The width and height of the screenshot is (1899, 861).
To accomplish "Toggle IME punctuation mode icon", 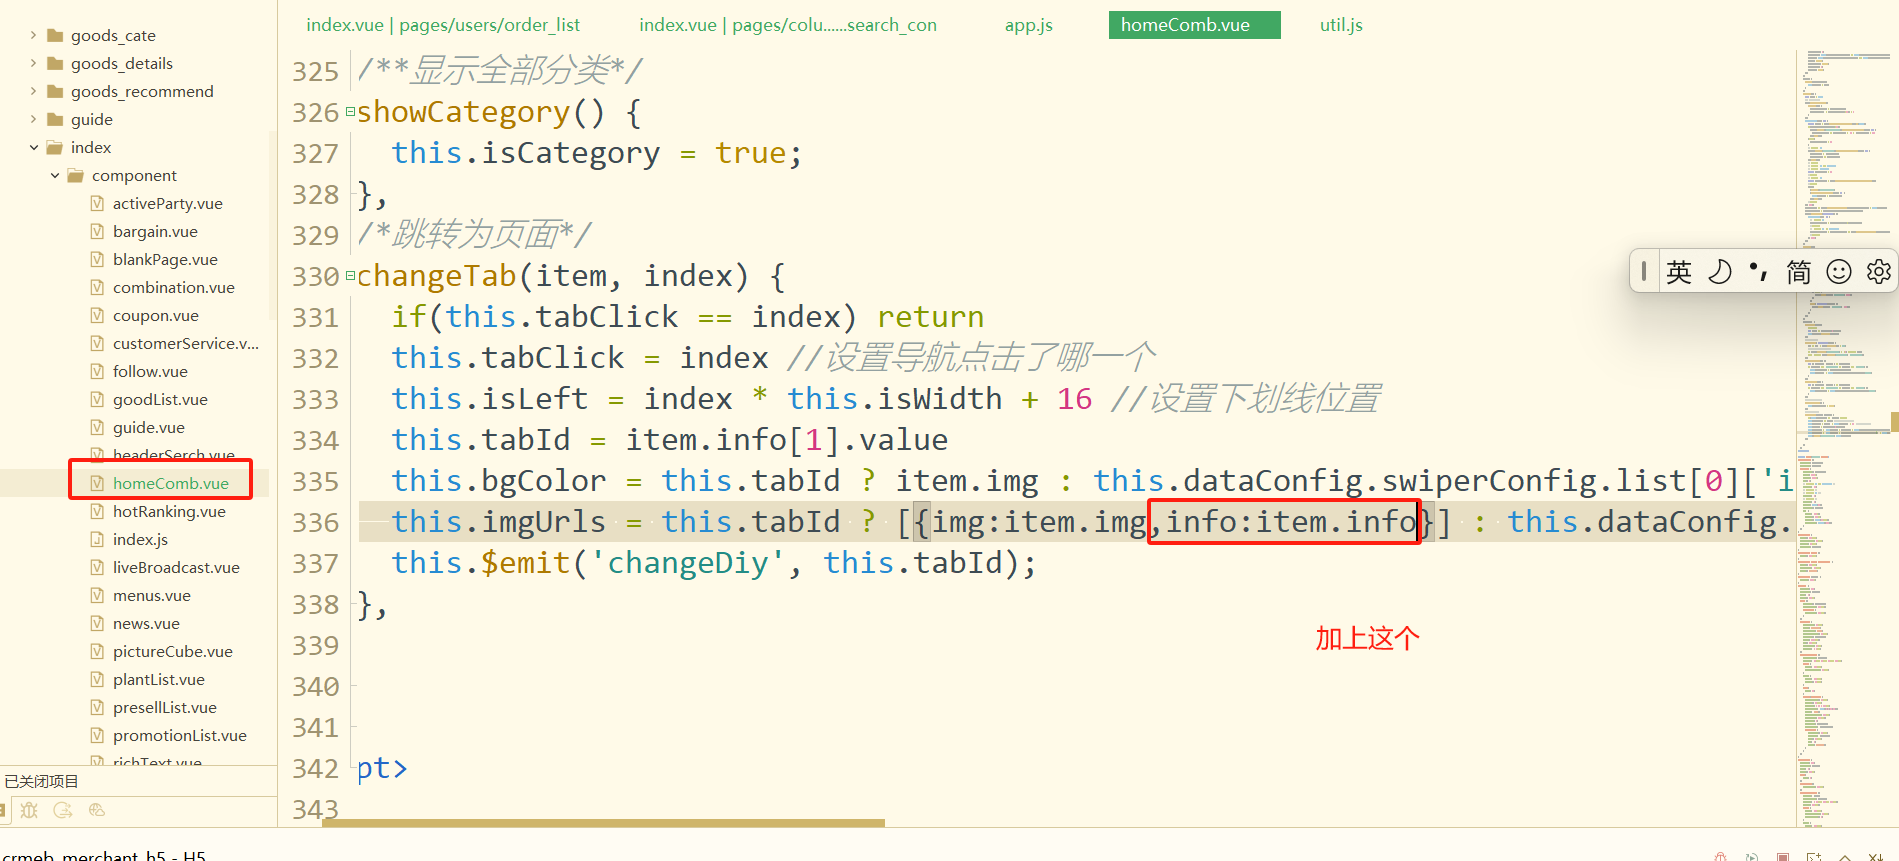I will pos(1758,272).
